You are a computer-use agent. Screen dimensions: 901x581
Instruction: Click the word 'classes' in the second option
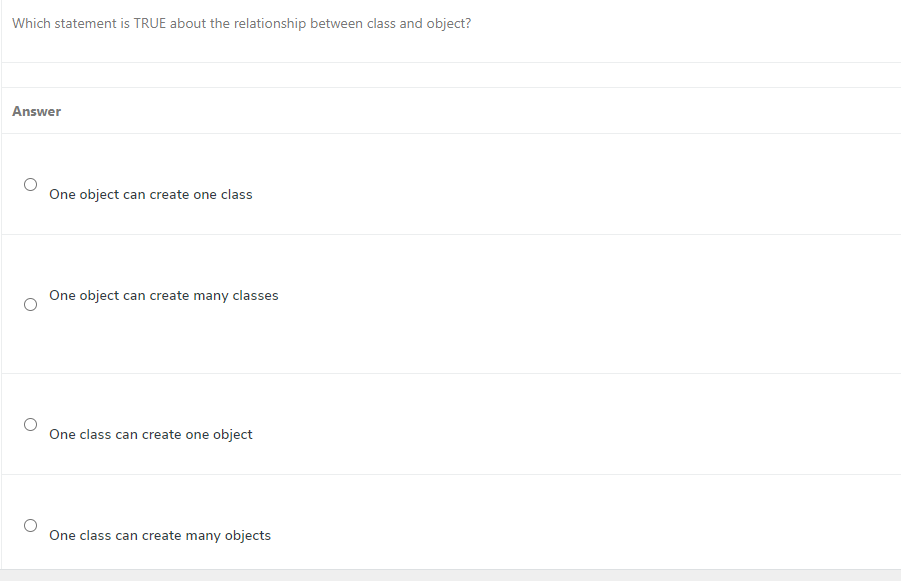pos(255,296)
